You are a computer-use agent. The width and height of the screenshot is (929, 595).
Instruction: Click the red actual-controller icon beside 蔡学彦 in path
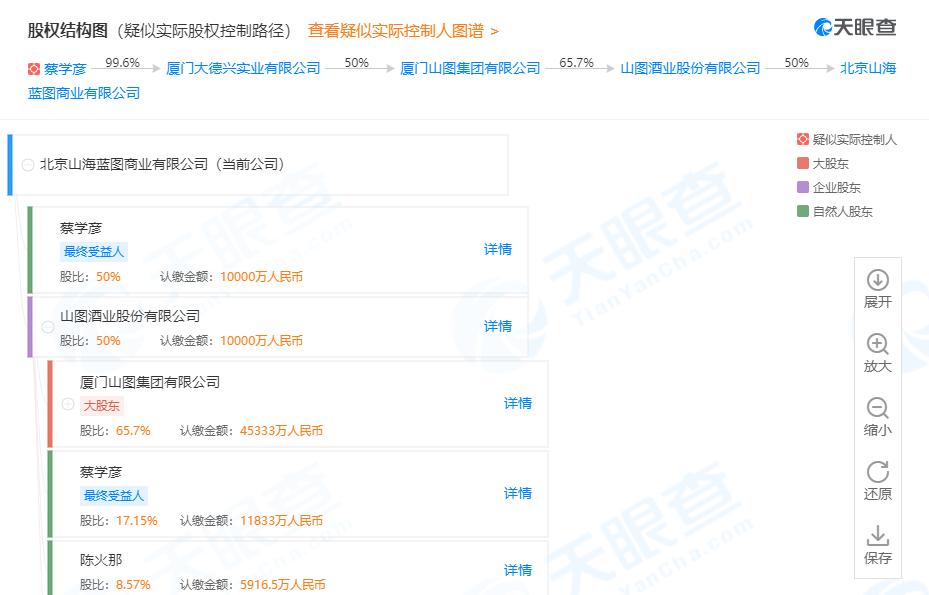tap(34, 69)
